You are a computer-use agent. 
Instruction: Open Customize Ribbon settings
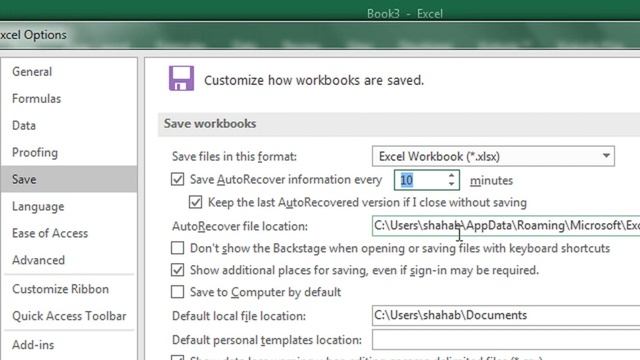[x=60, y=289]
